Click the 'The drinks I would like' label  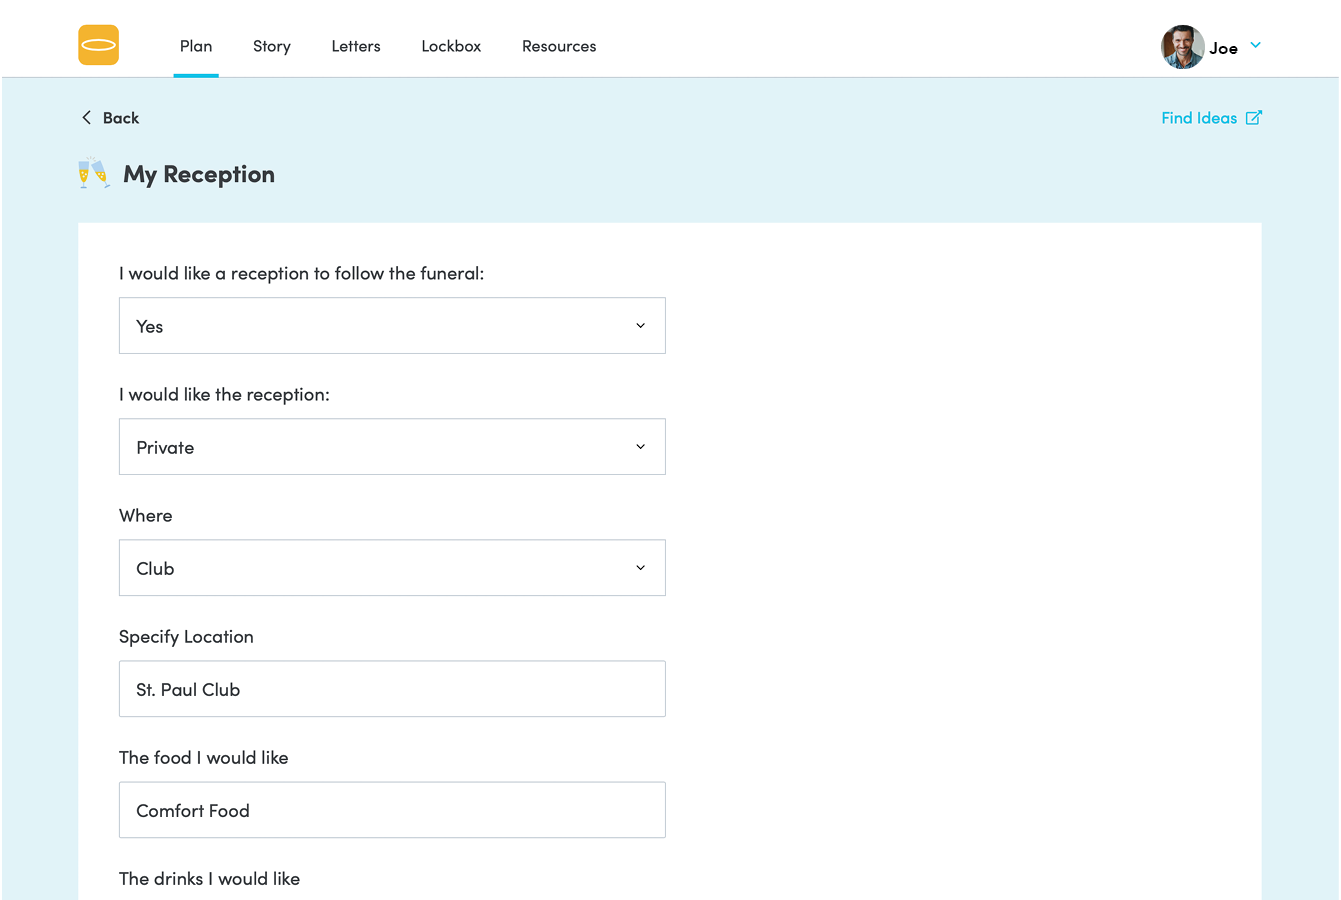click(x=209, y=878)
